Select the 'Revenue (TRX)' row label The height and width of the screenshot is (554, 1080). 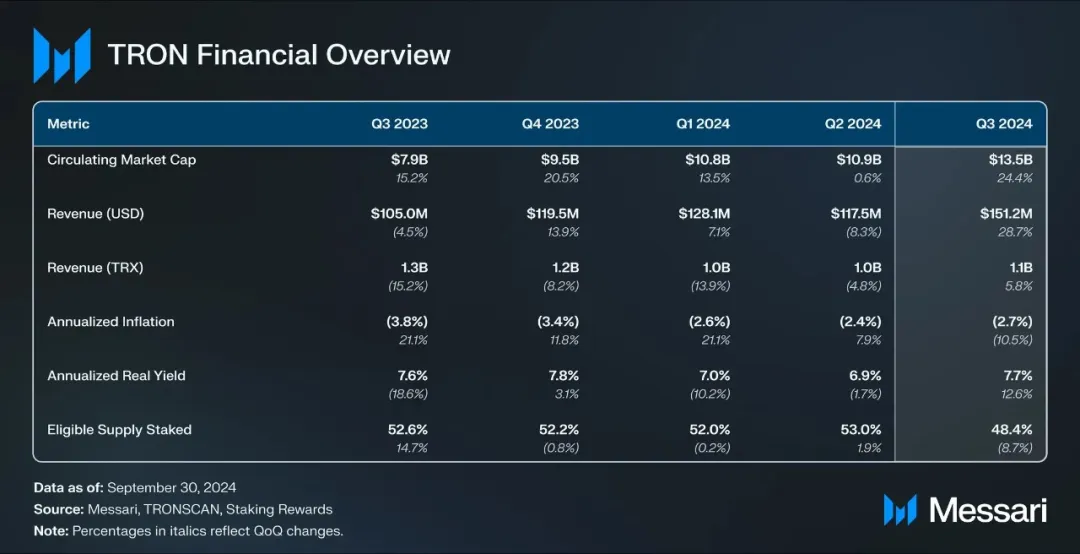(95, 267)
